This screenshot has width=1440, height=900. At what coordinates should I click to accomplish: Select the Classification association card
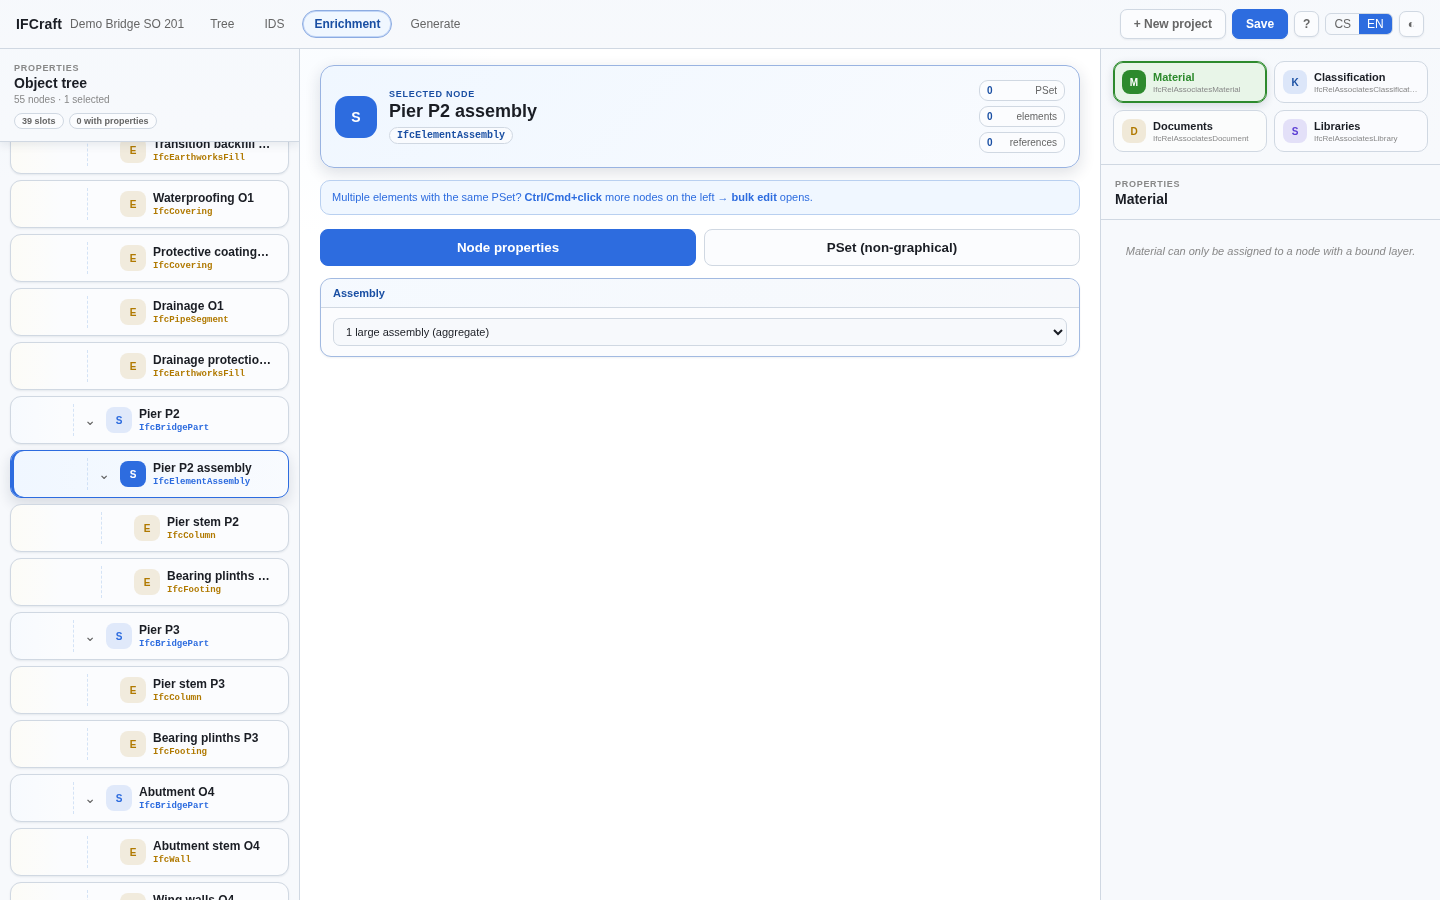(x=1351, y=82)
